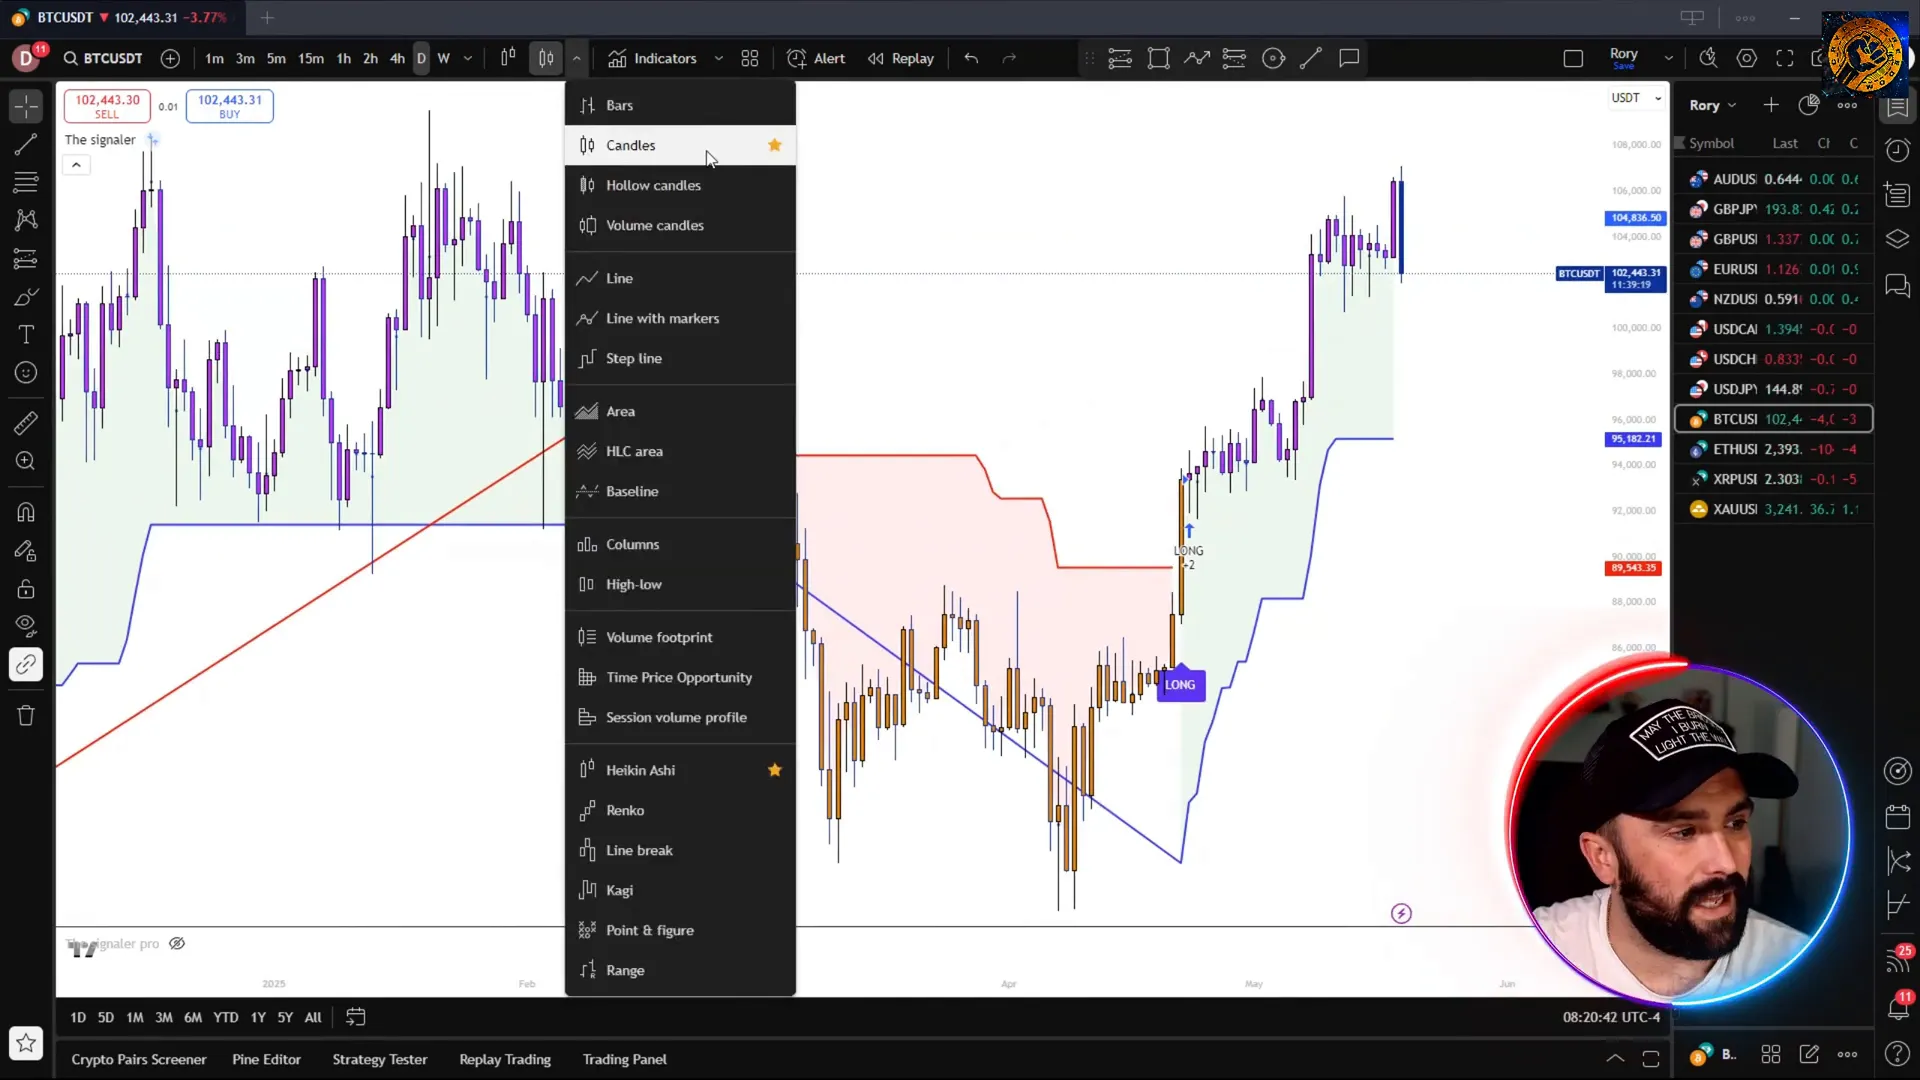1920x1080 pixels.
Task: Enter fullscreen mode
Action: click(1785, 58)
